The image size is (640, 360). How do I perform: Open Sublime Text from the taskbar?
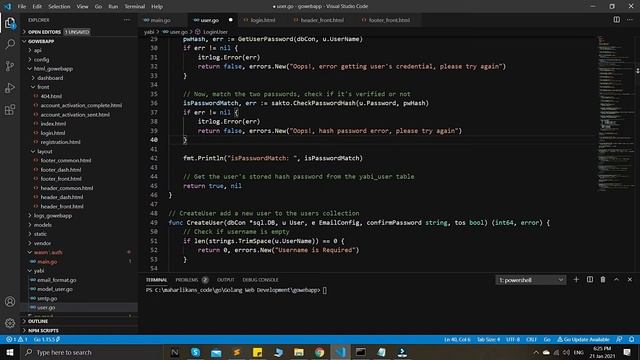(x=237, y=352)
